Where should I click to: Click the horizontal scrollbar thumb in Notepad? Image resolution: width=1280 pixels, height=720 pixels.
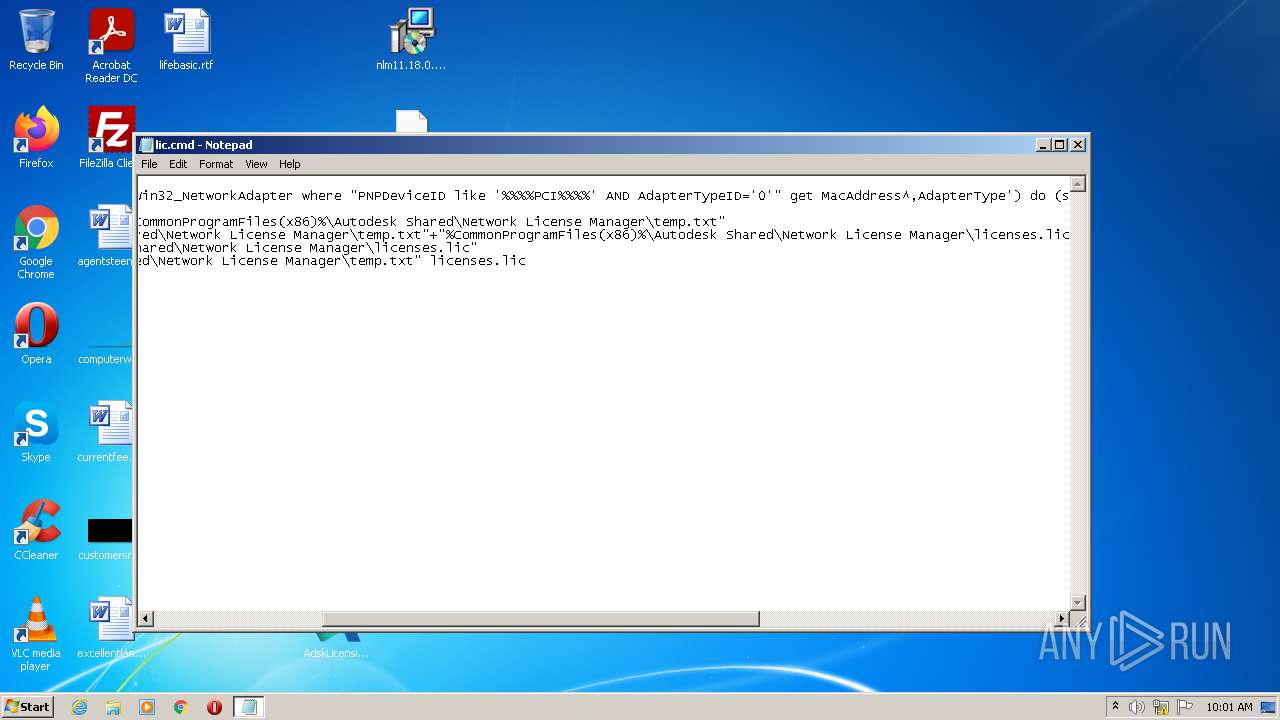click(541, 619)
